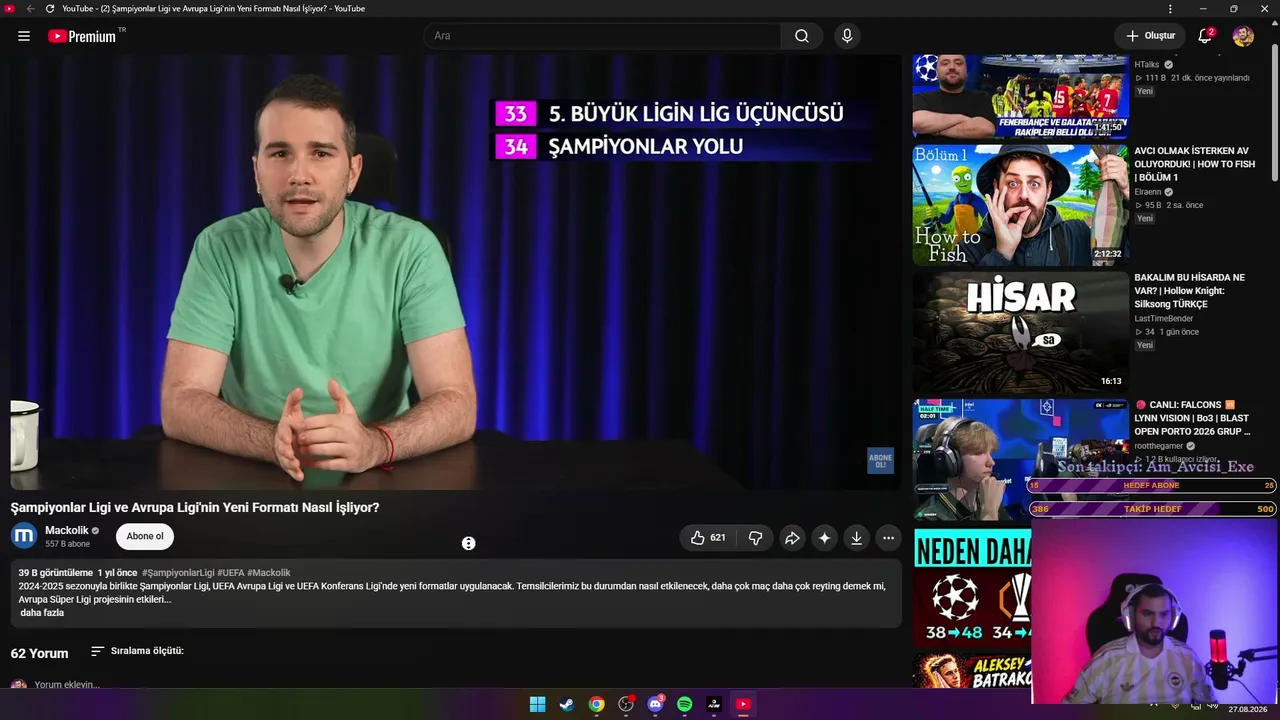Open the sort comments dropdown

coord(137,651)
